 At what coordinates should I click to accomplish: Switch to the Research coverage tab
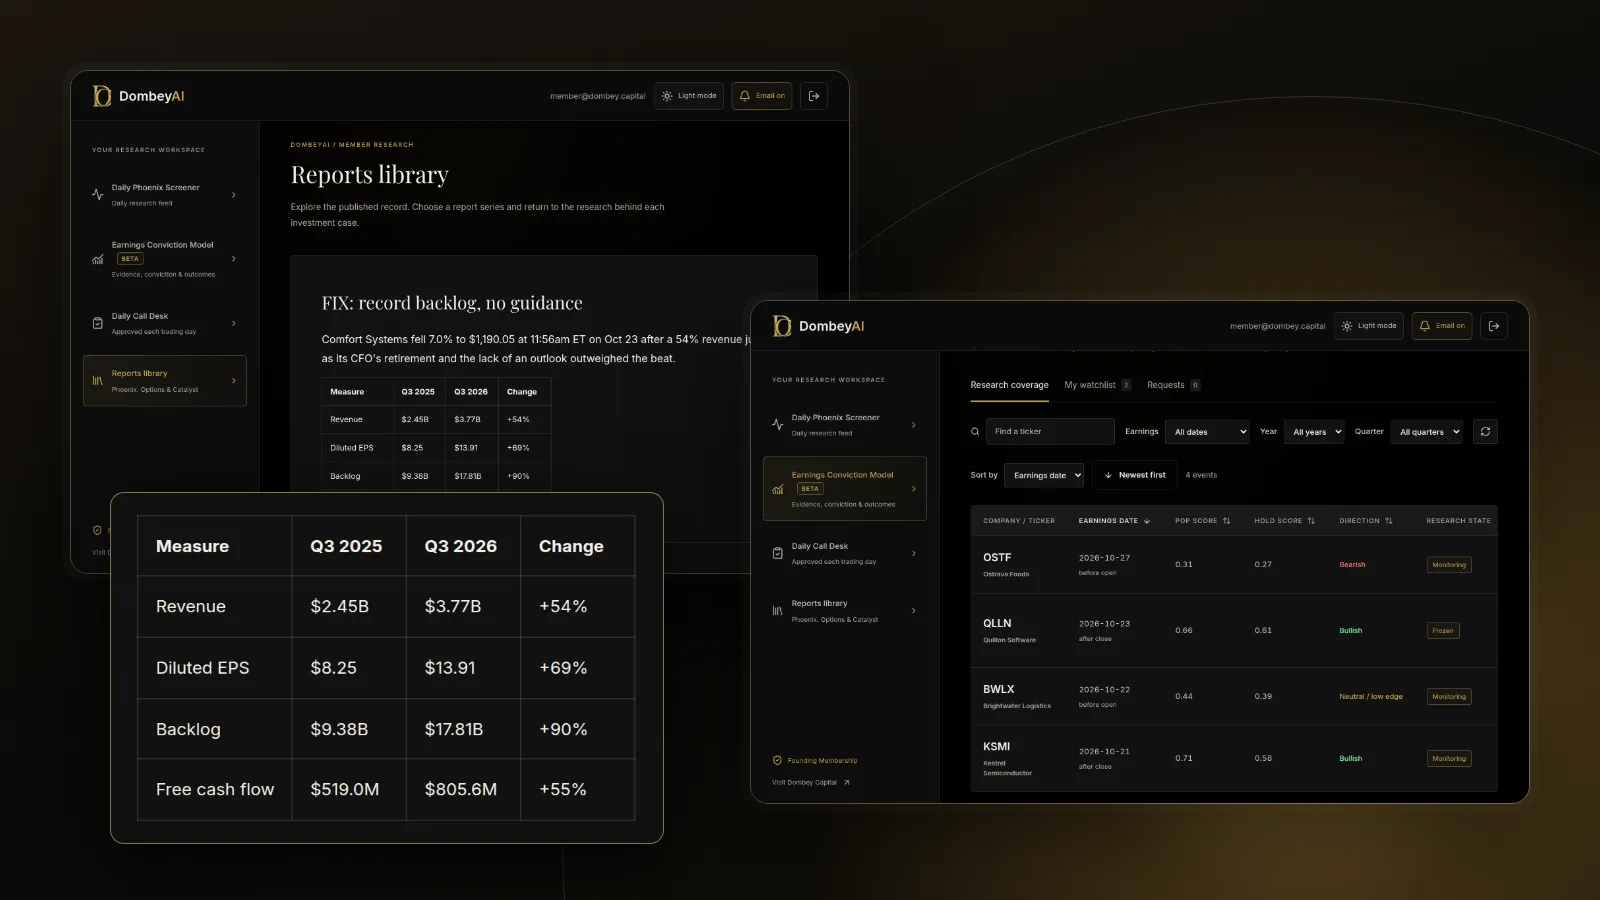click(1009, 385)
